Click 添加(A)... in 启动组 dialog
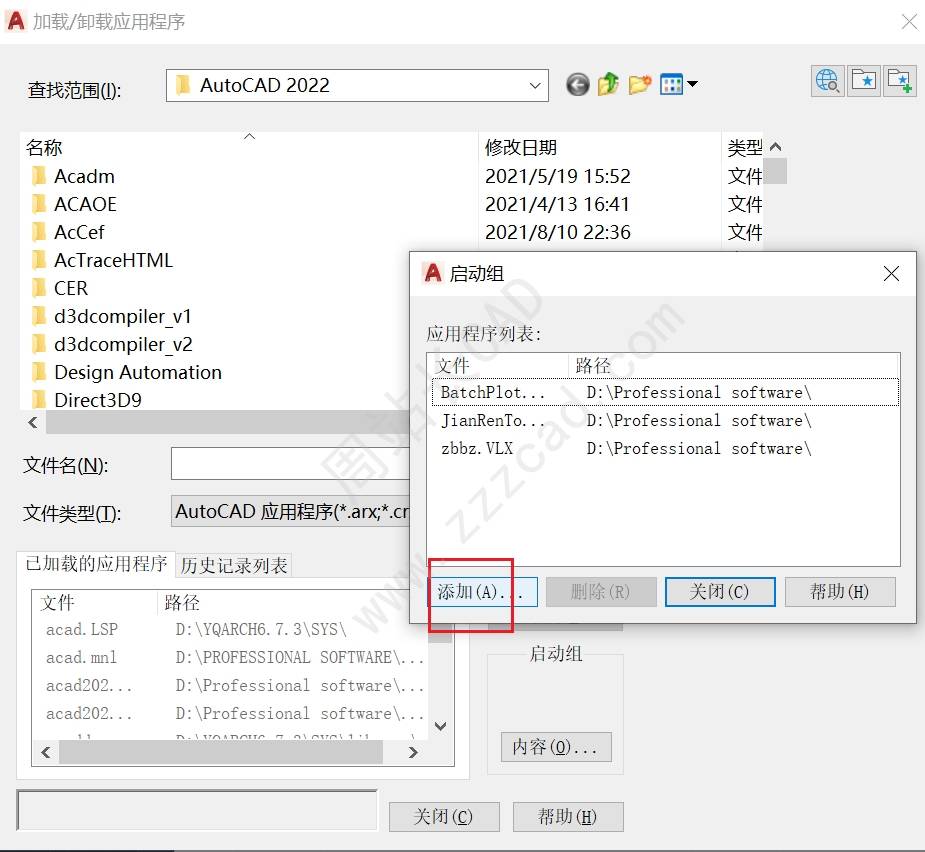 coord(483,592)
